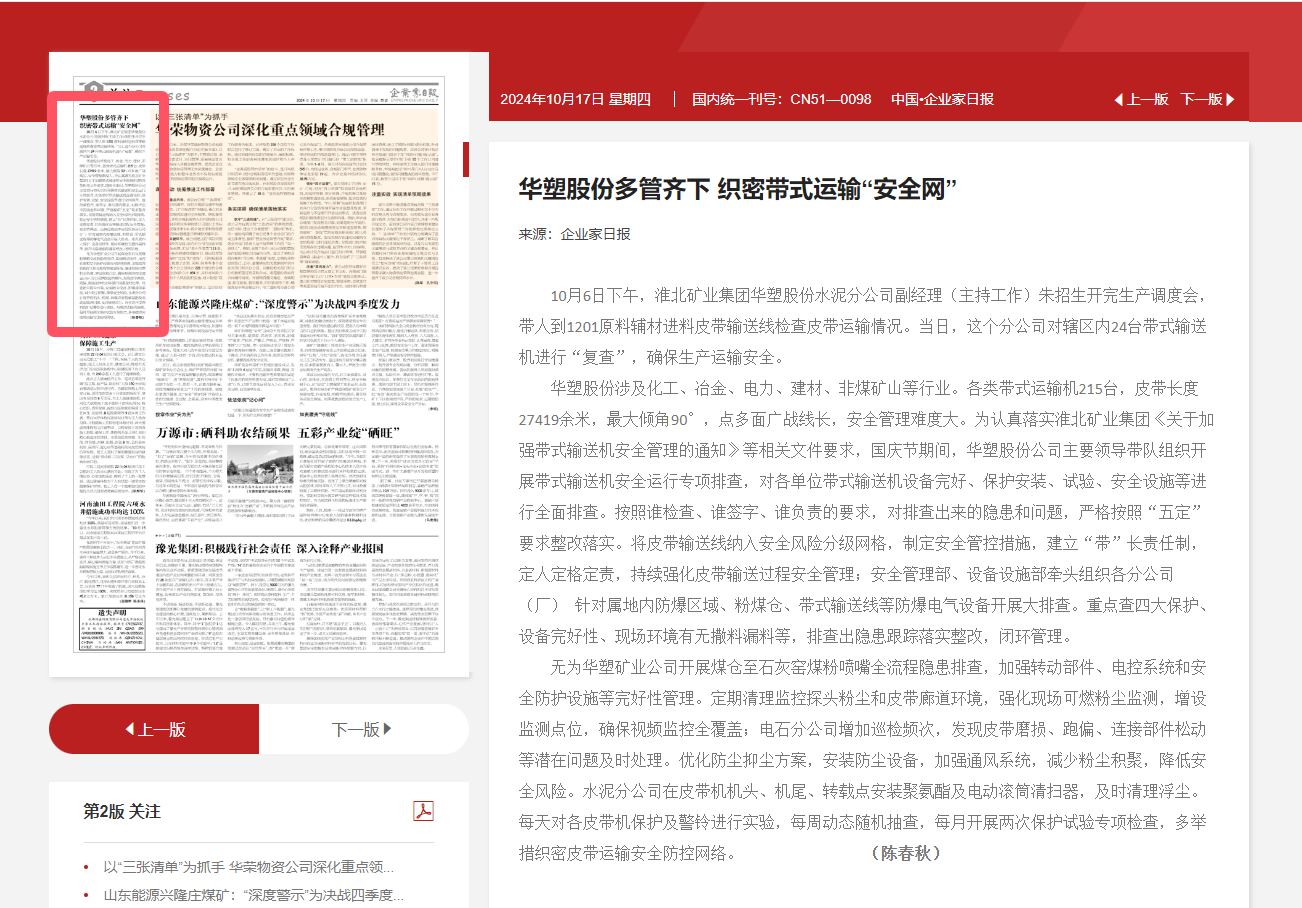Click the 第2版 关注 section heading
1302x908 pixels.
121,811
